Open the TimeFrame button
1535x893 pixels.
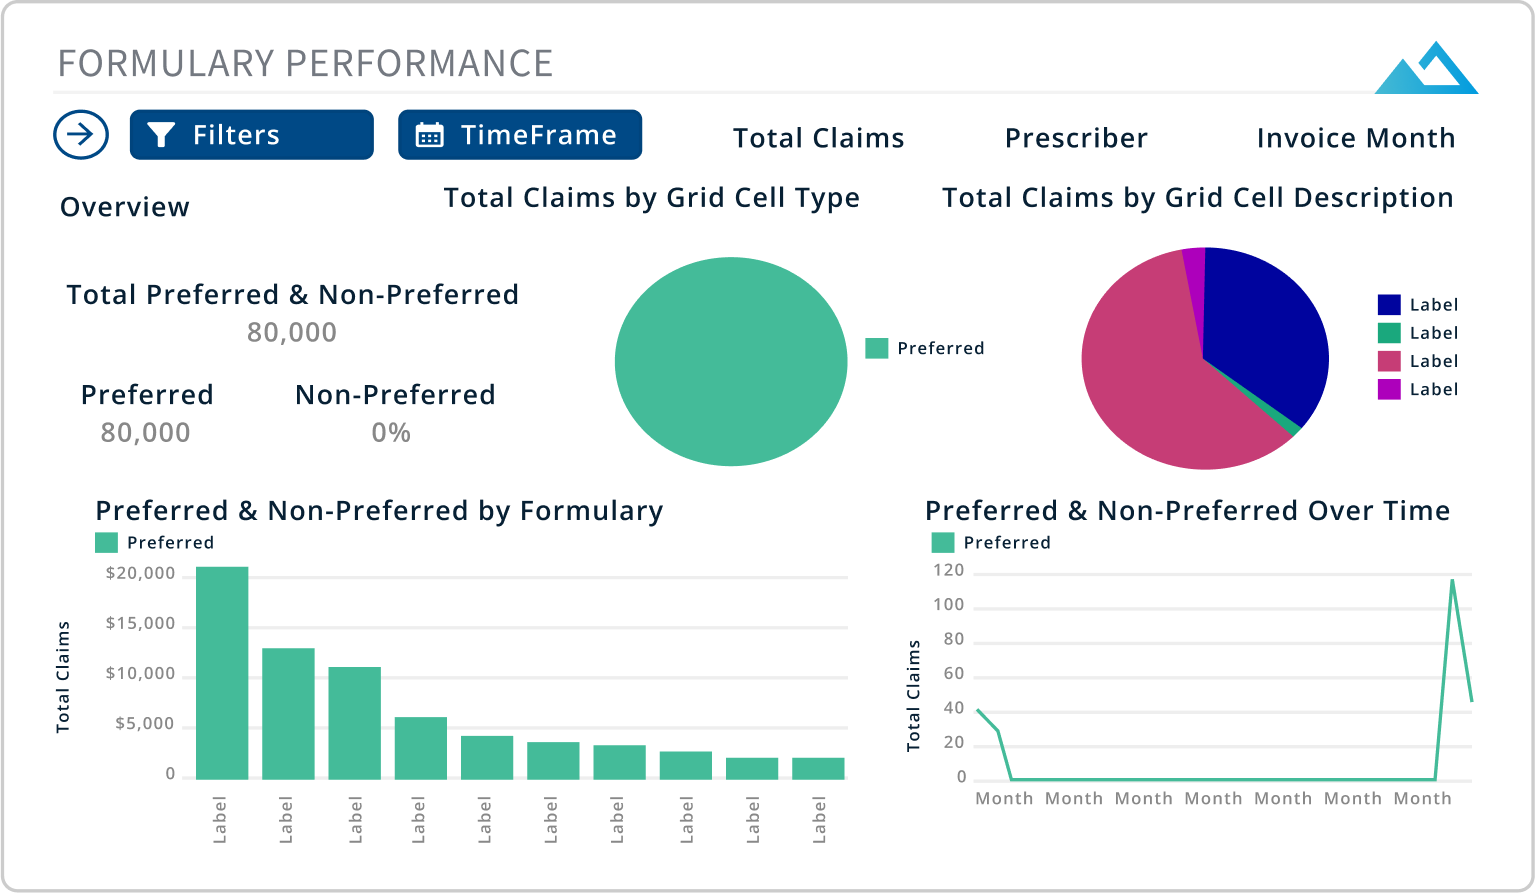(519, 135)
